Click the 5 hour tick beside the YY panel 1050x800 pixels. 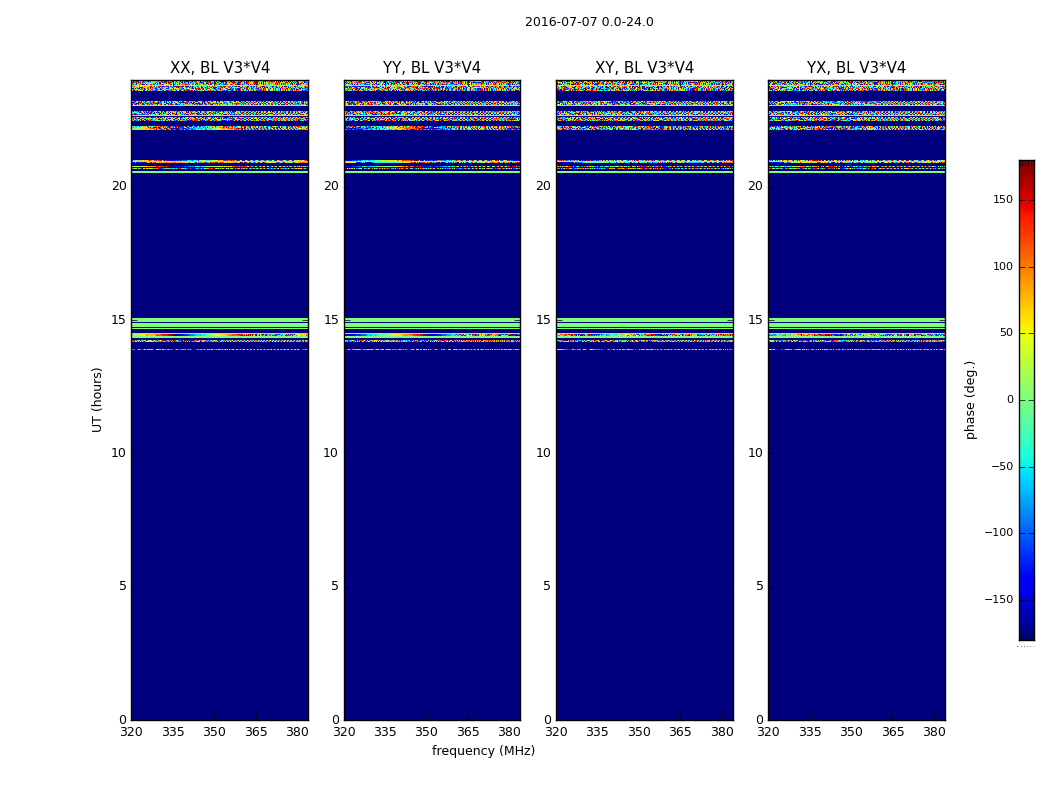pyautogui.click(x=335, y=586)
